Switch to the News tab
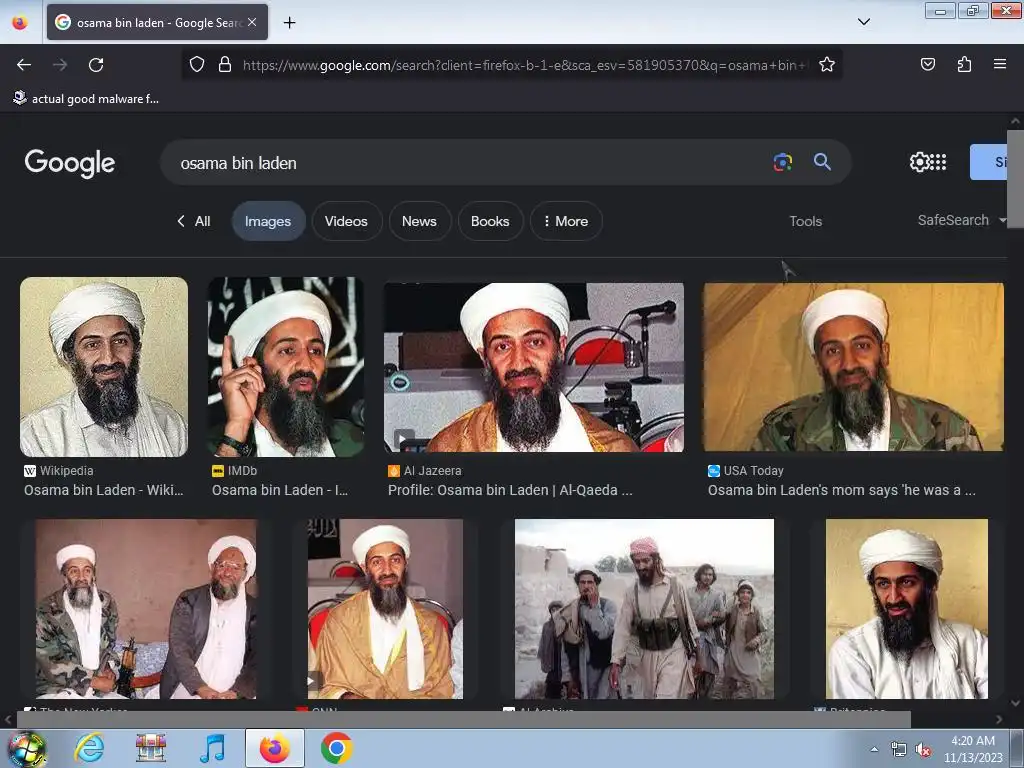 click(x=419, y=221)
